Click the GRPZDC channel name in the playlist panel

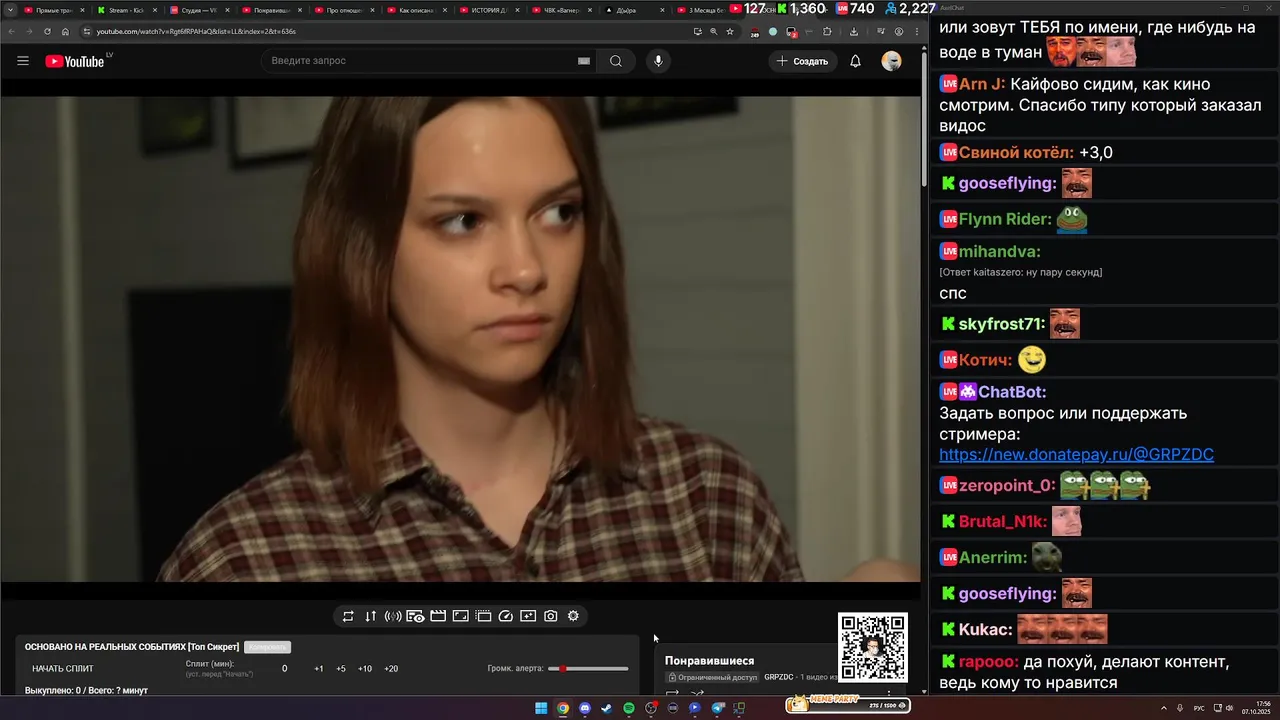pos(778,677)
